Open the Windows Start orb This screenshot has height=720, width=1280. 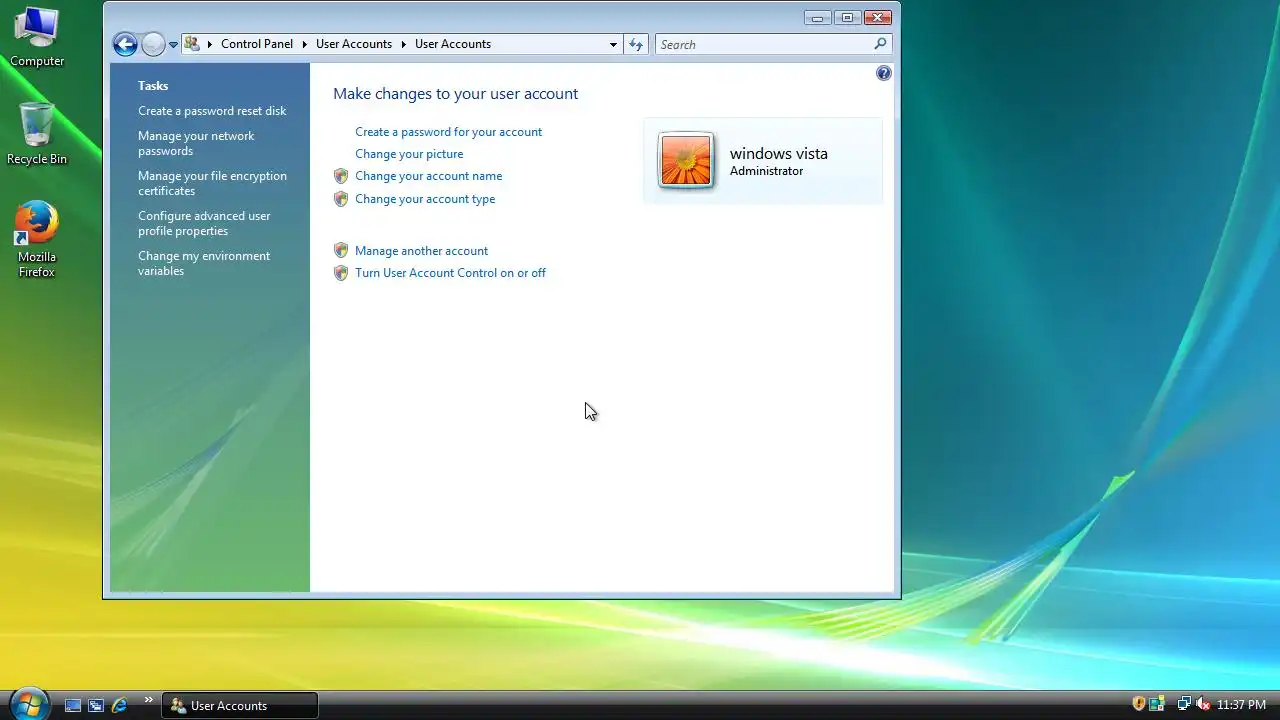pyautogui.click(x=28, y=703)
